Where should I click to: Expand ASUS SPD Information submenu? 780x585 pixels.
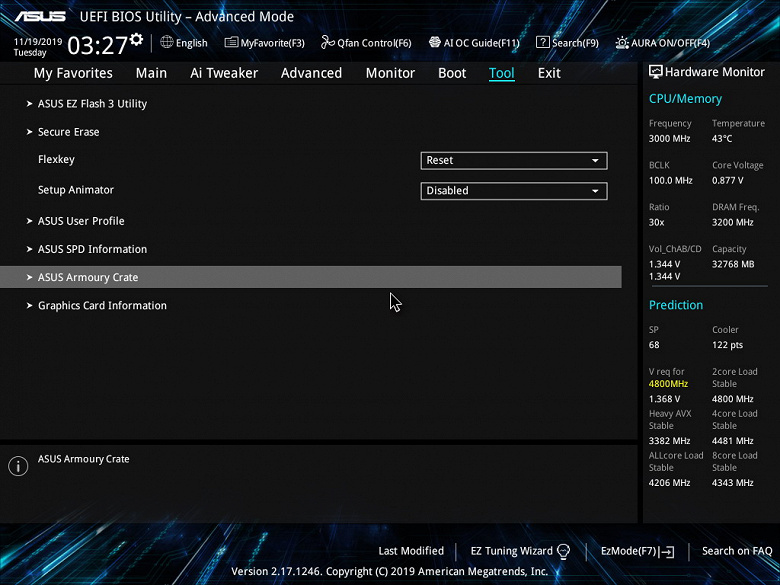coord(93,249)
